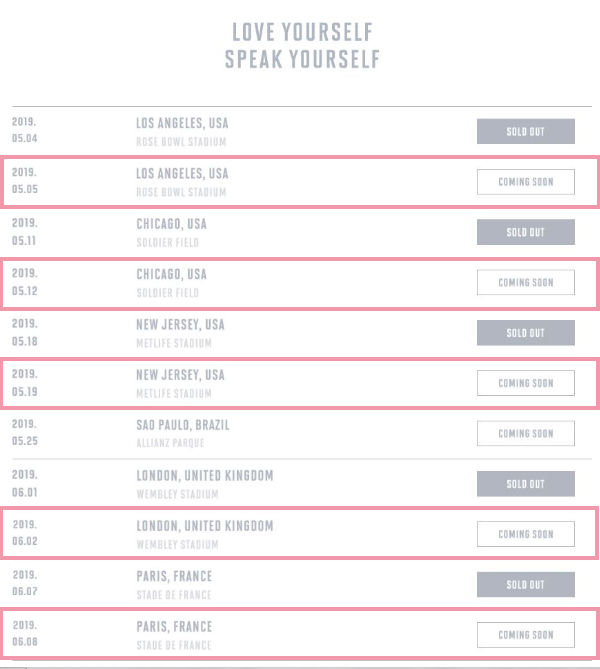Click the Allianz Parque venue name
The width and height of the screenshot is (600, 669).
170,443
